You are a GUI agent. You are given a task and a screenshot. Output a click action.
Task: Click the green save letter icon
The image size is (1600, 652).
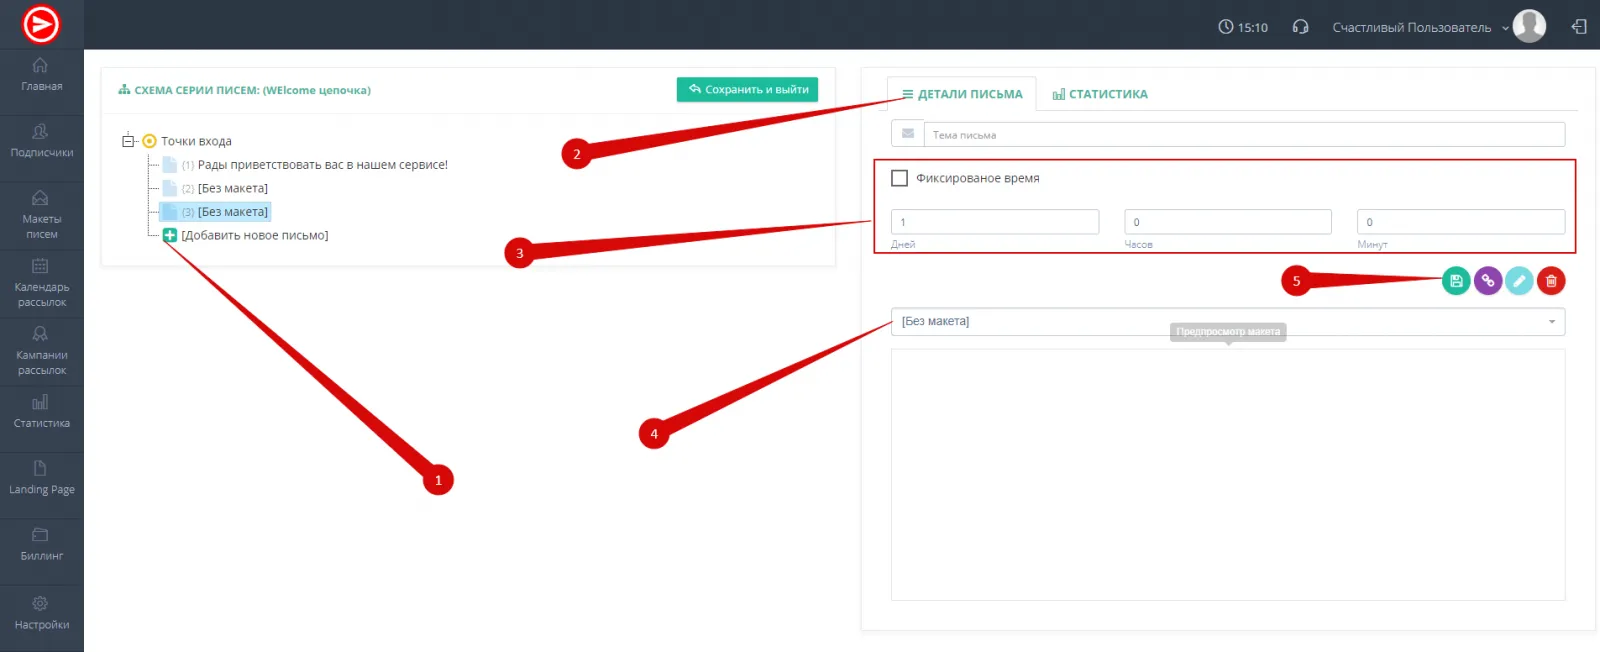[1456, 281]
